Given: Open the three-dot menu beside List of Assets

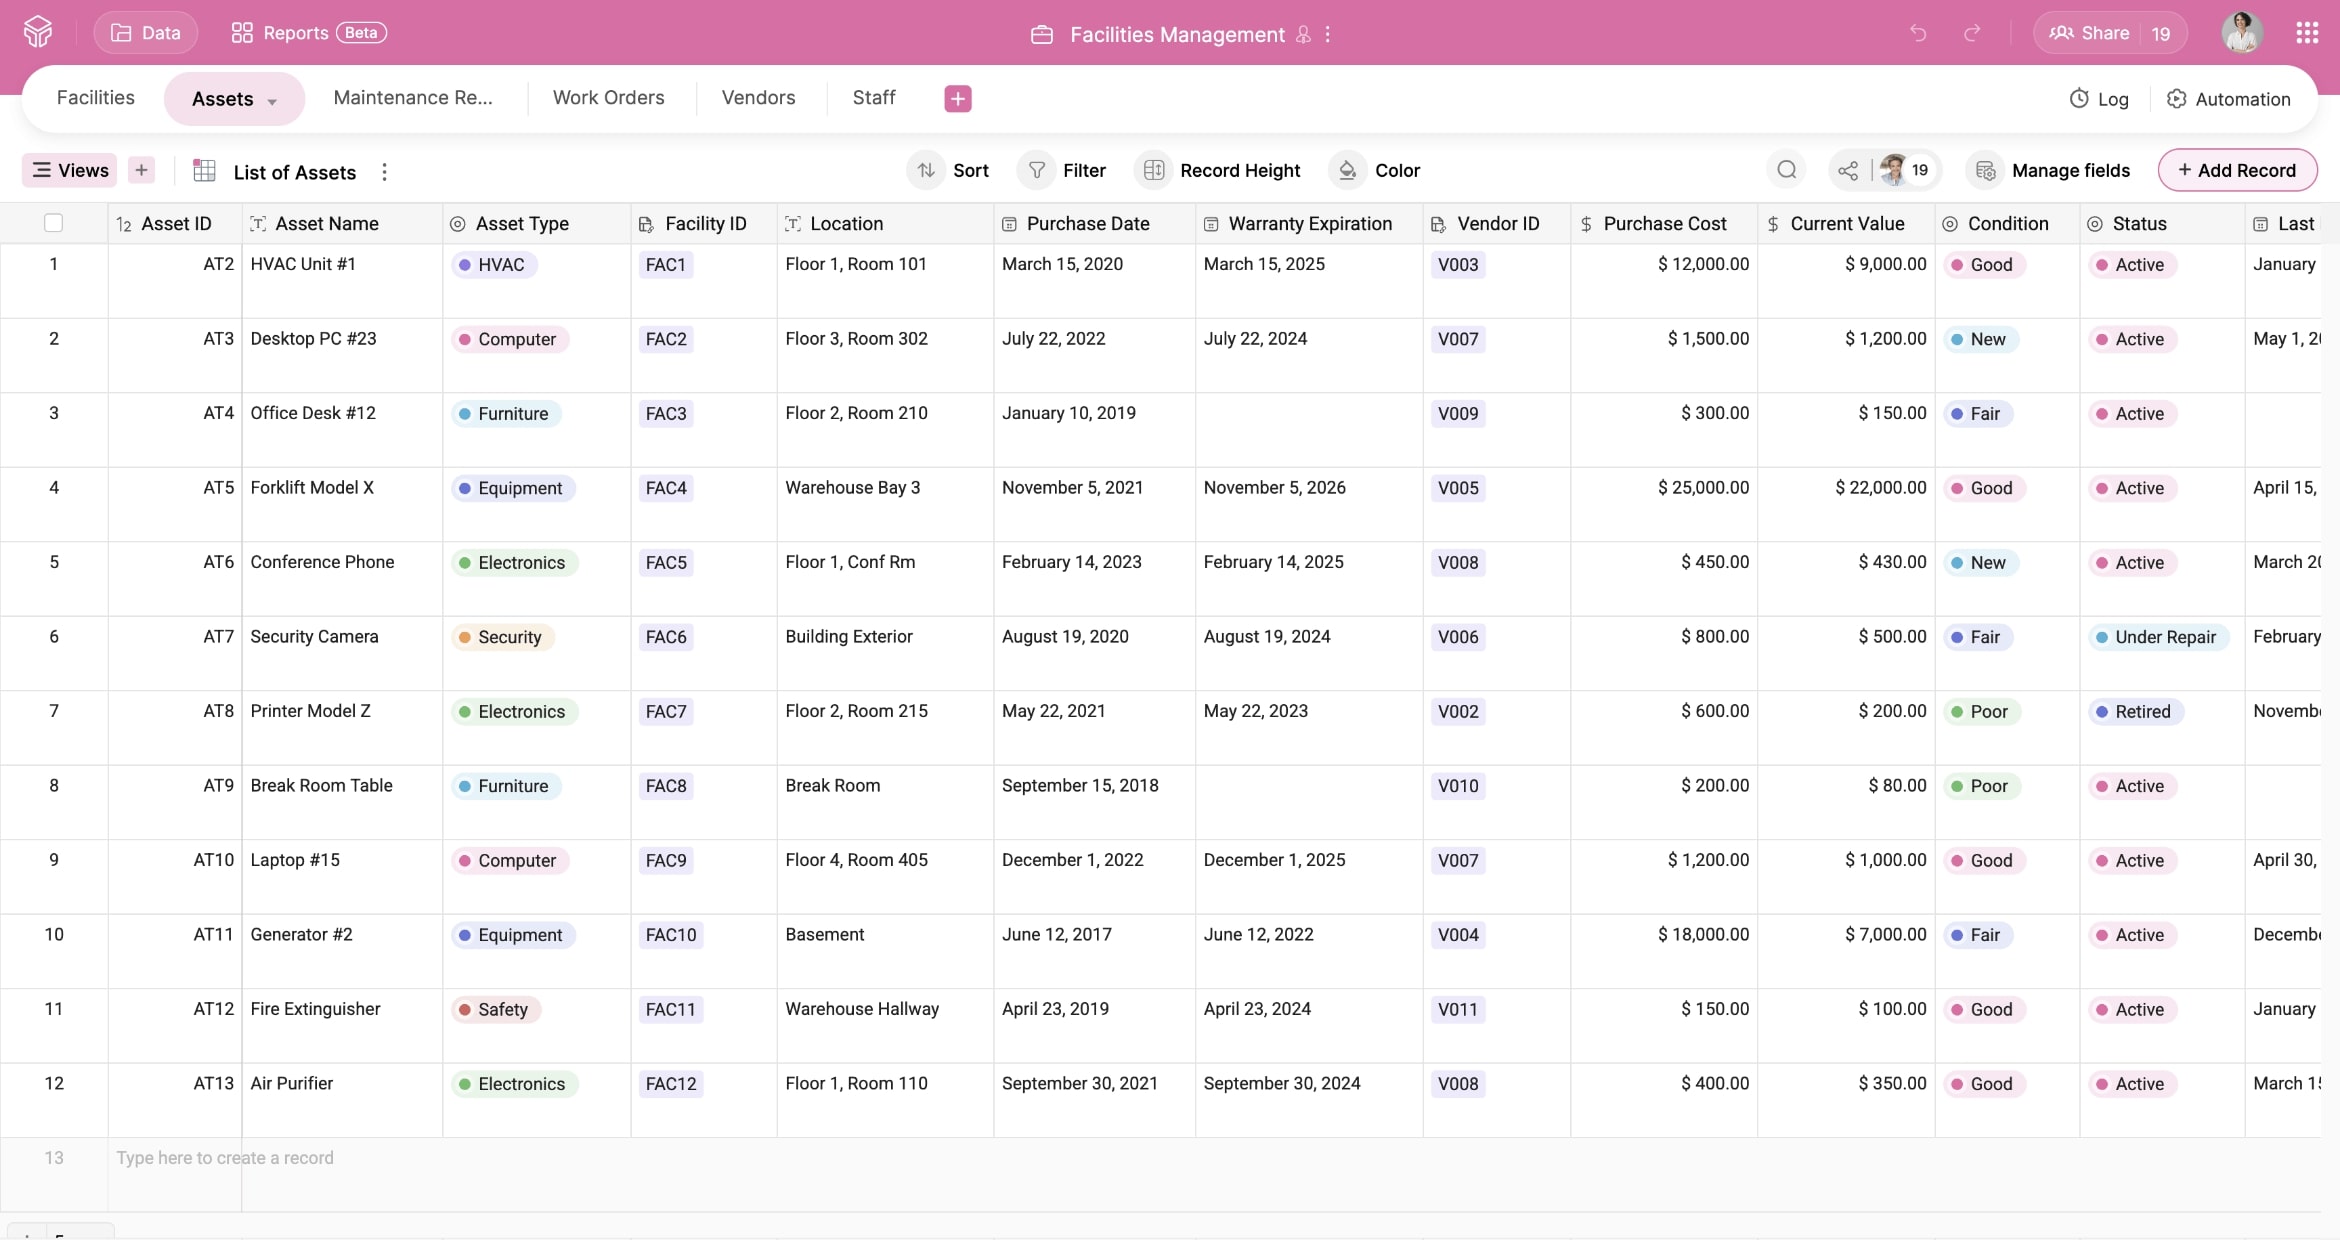Looking at the screenshot, I should pos(384,172).
